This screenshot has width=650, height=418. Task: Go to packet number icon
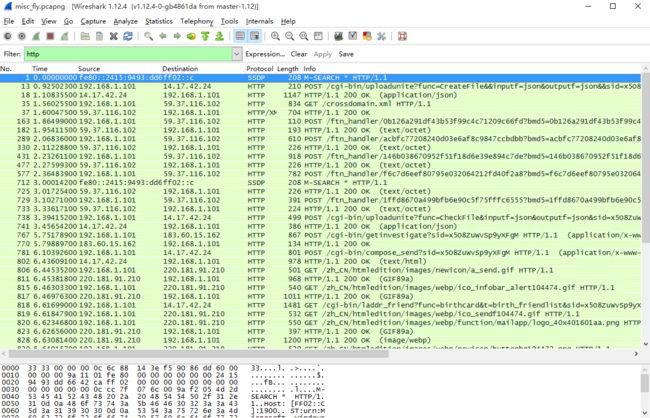(191, 36)
